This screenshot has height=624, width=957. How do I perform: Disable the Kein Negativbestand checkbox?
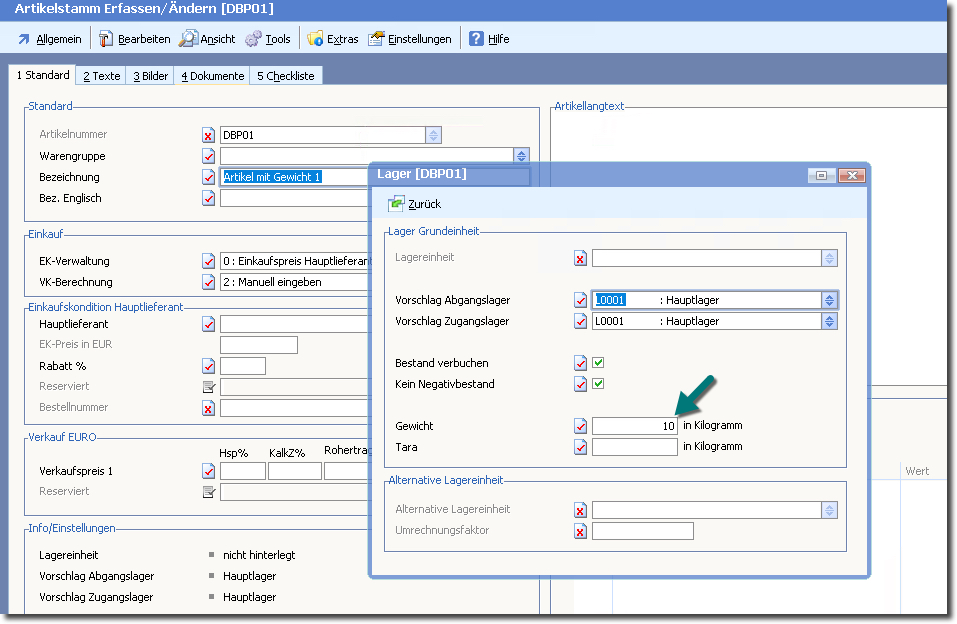click(598, 384)
